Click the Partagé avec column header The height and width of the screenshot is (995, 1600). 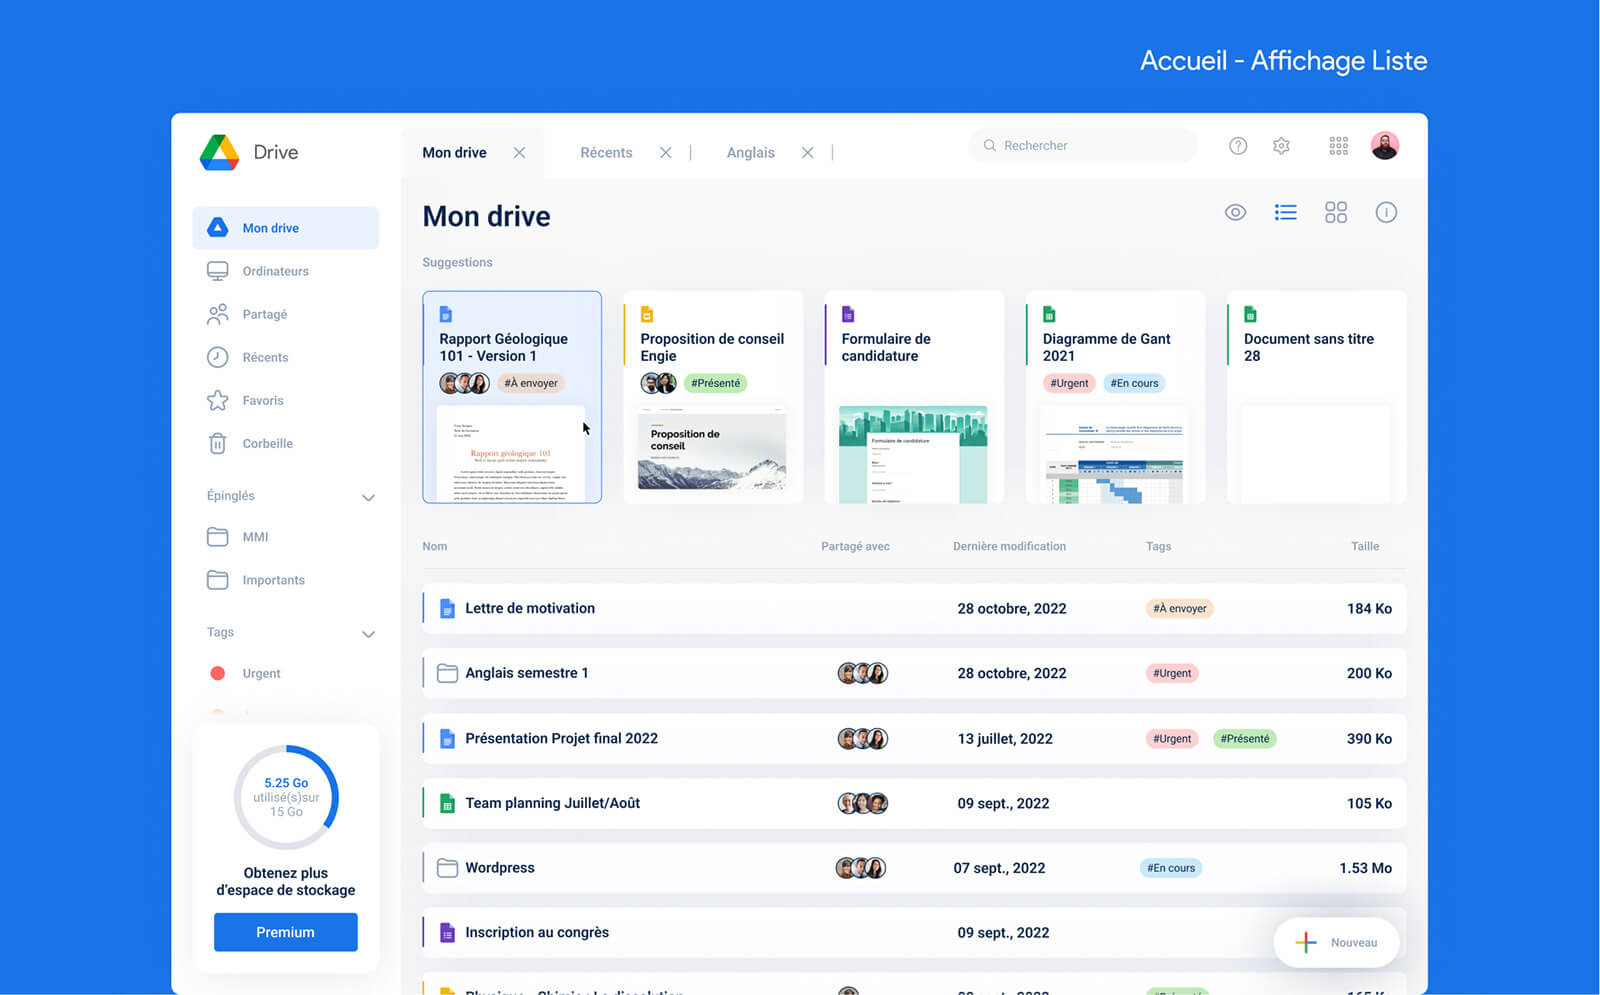855,546
